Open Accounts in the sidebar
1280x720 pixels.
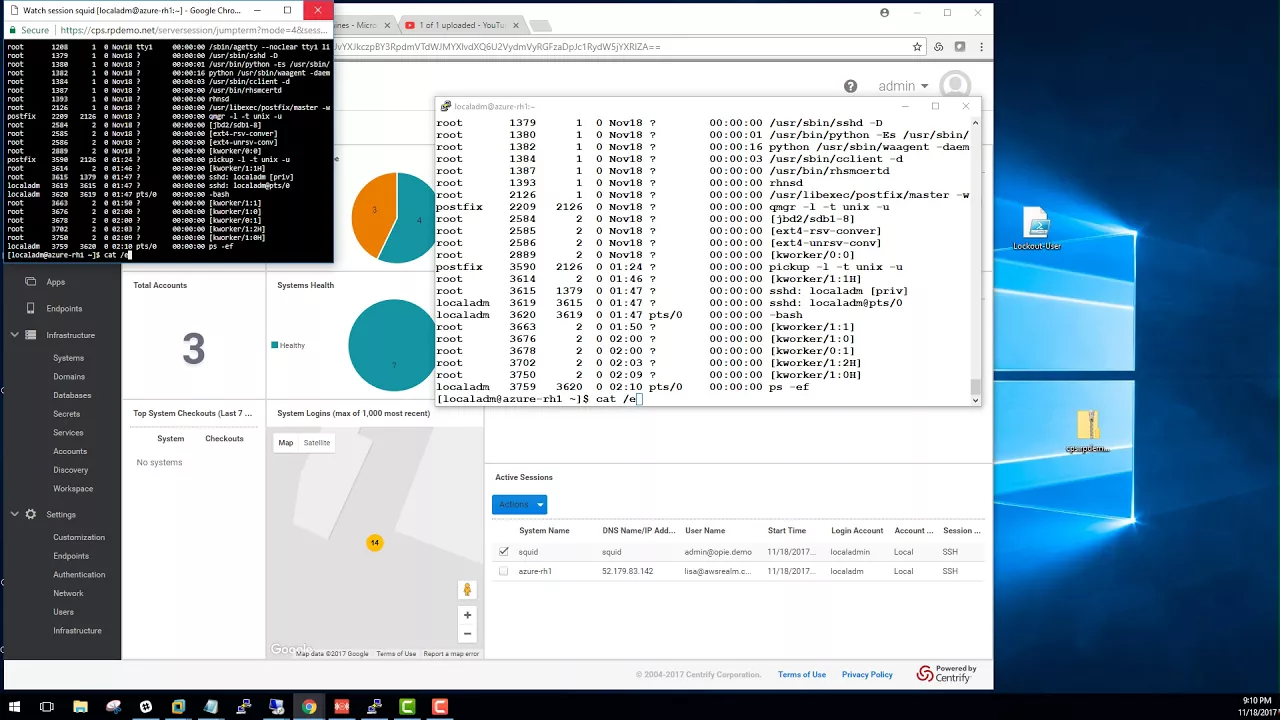tap(70, 451)
